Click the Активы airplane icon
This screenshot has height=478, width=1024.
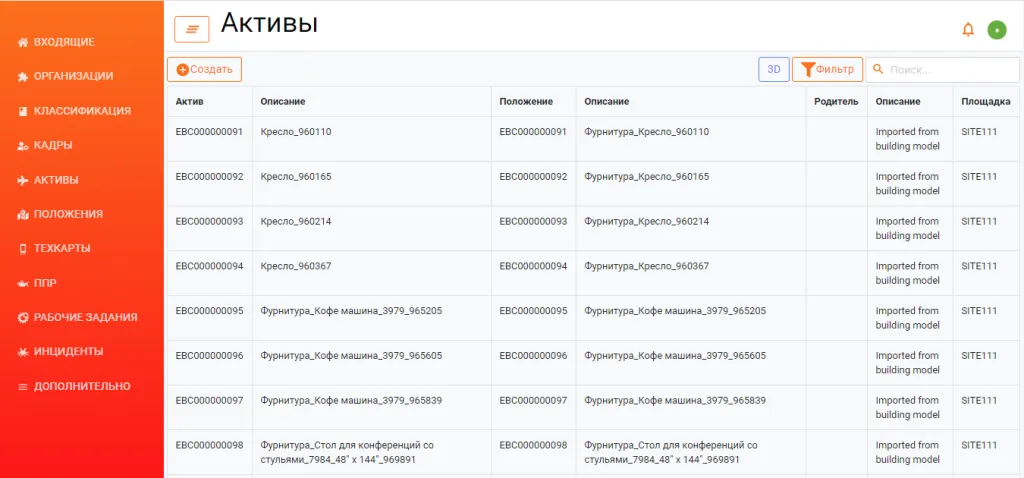tap(23, 180)
